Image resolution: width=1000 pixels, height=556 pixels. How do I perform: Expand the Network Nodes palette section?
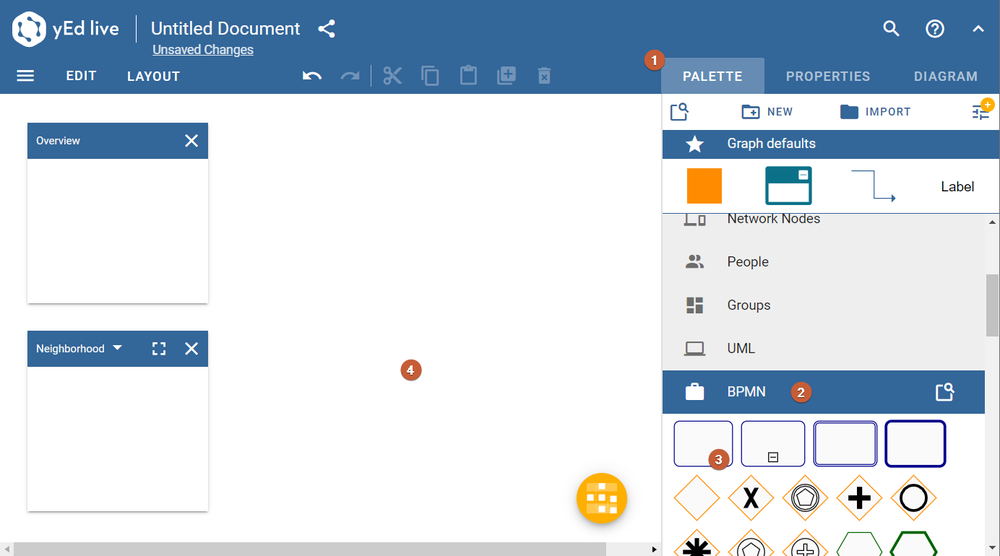pyautogui.click(x=823, y=219)
